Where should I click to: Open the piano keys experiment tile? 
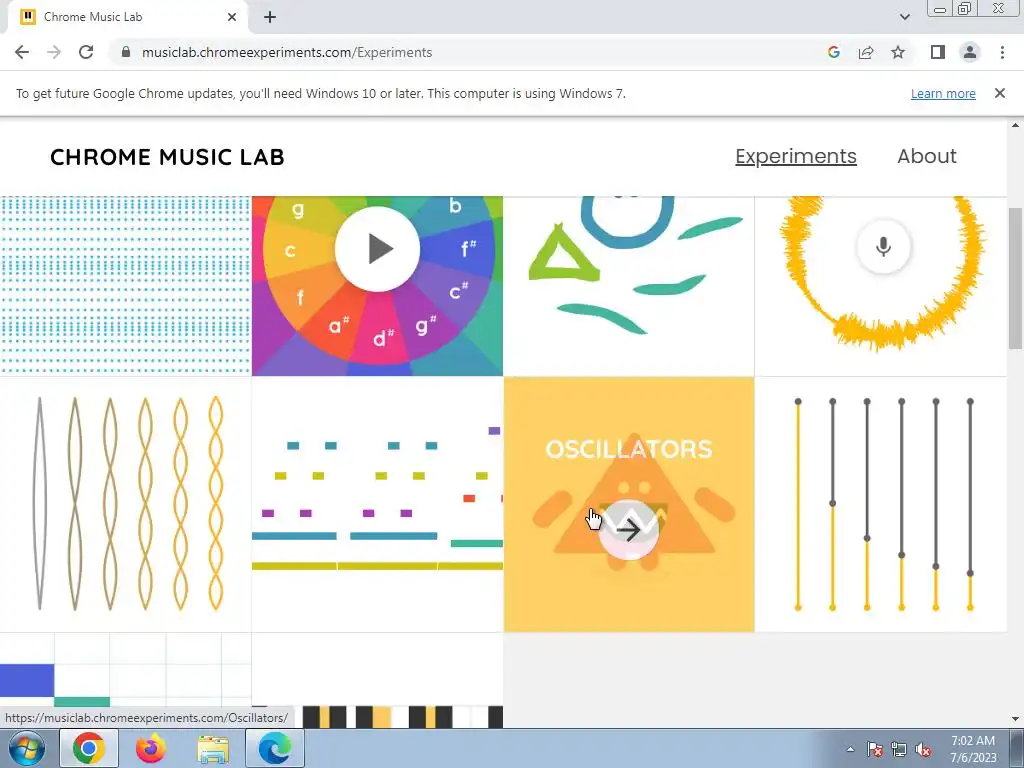tap(377, 679)
